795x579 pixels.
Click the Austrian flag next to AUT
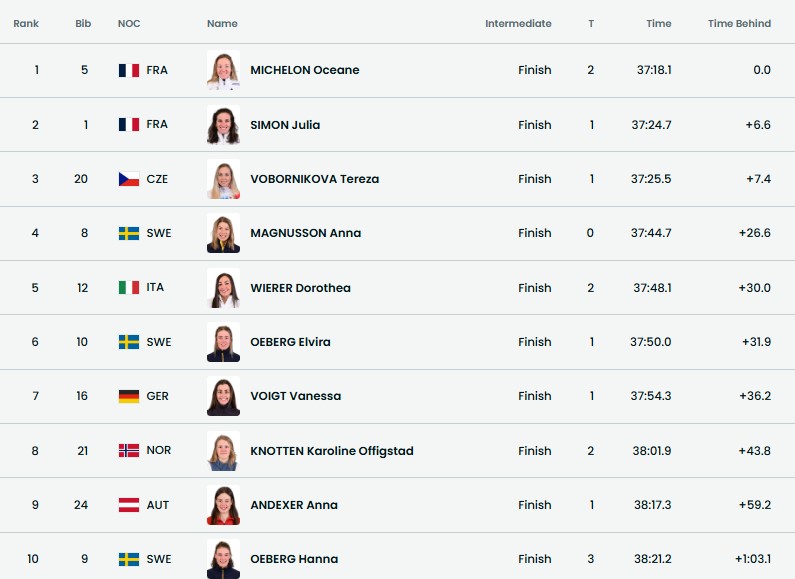(128, 505)
